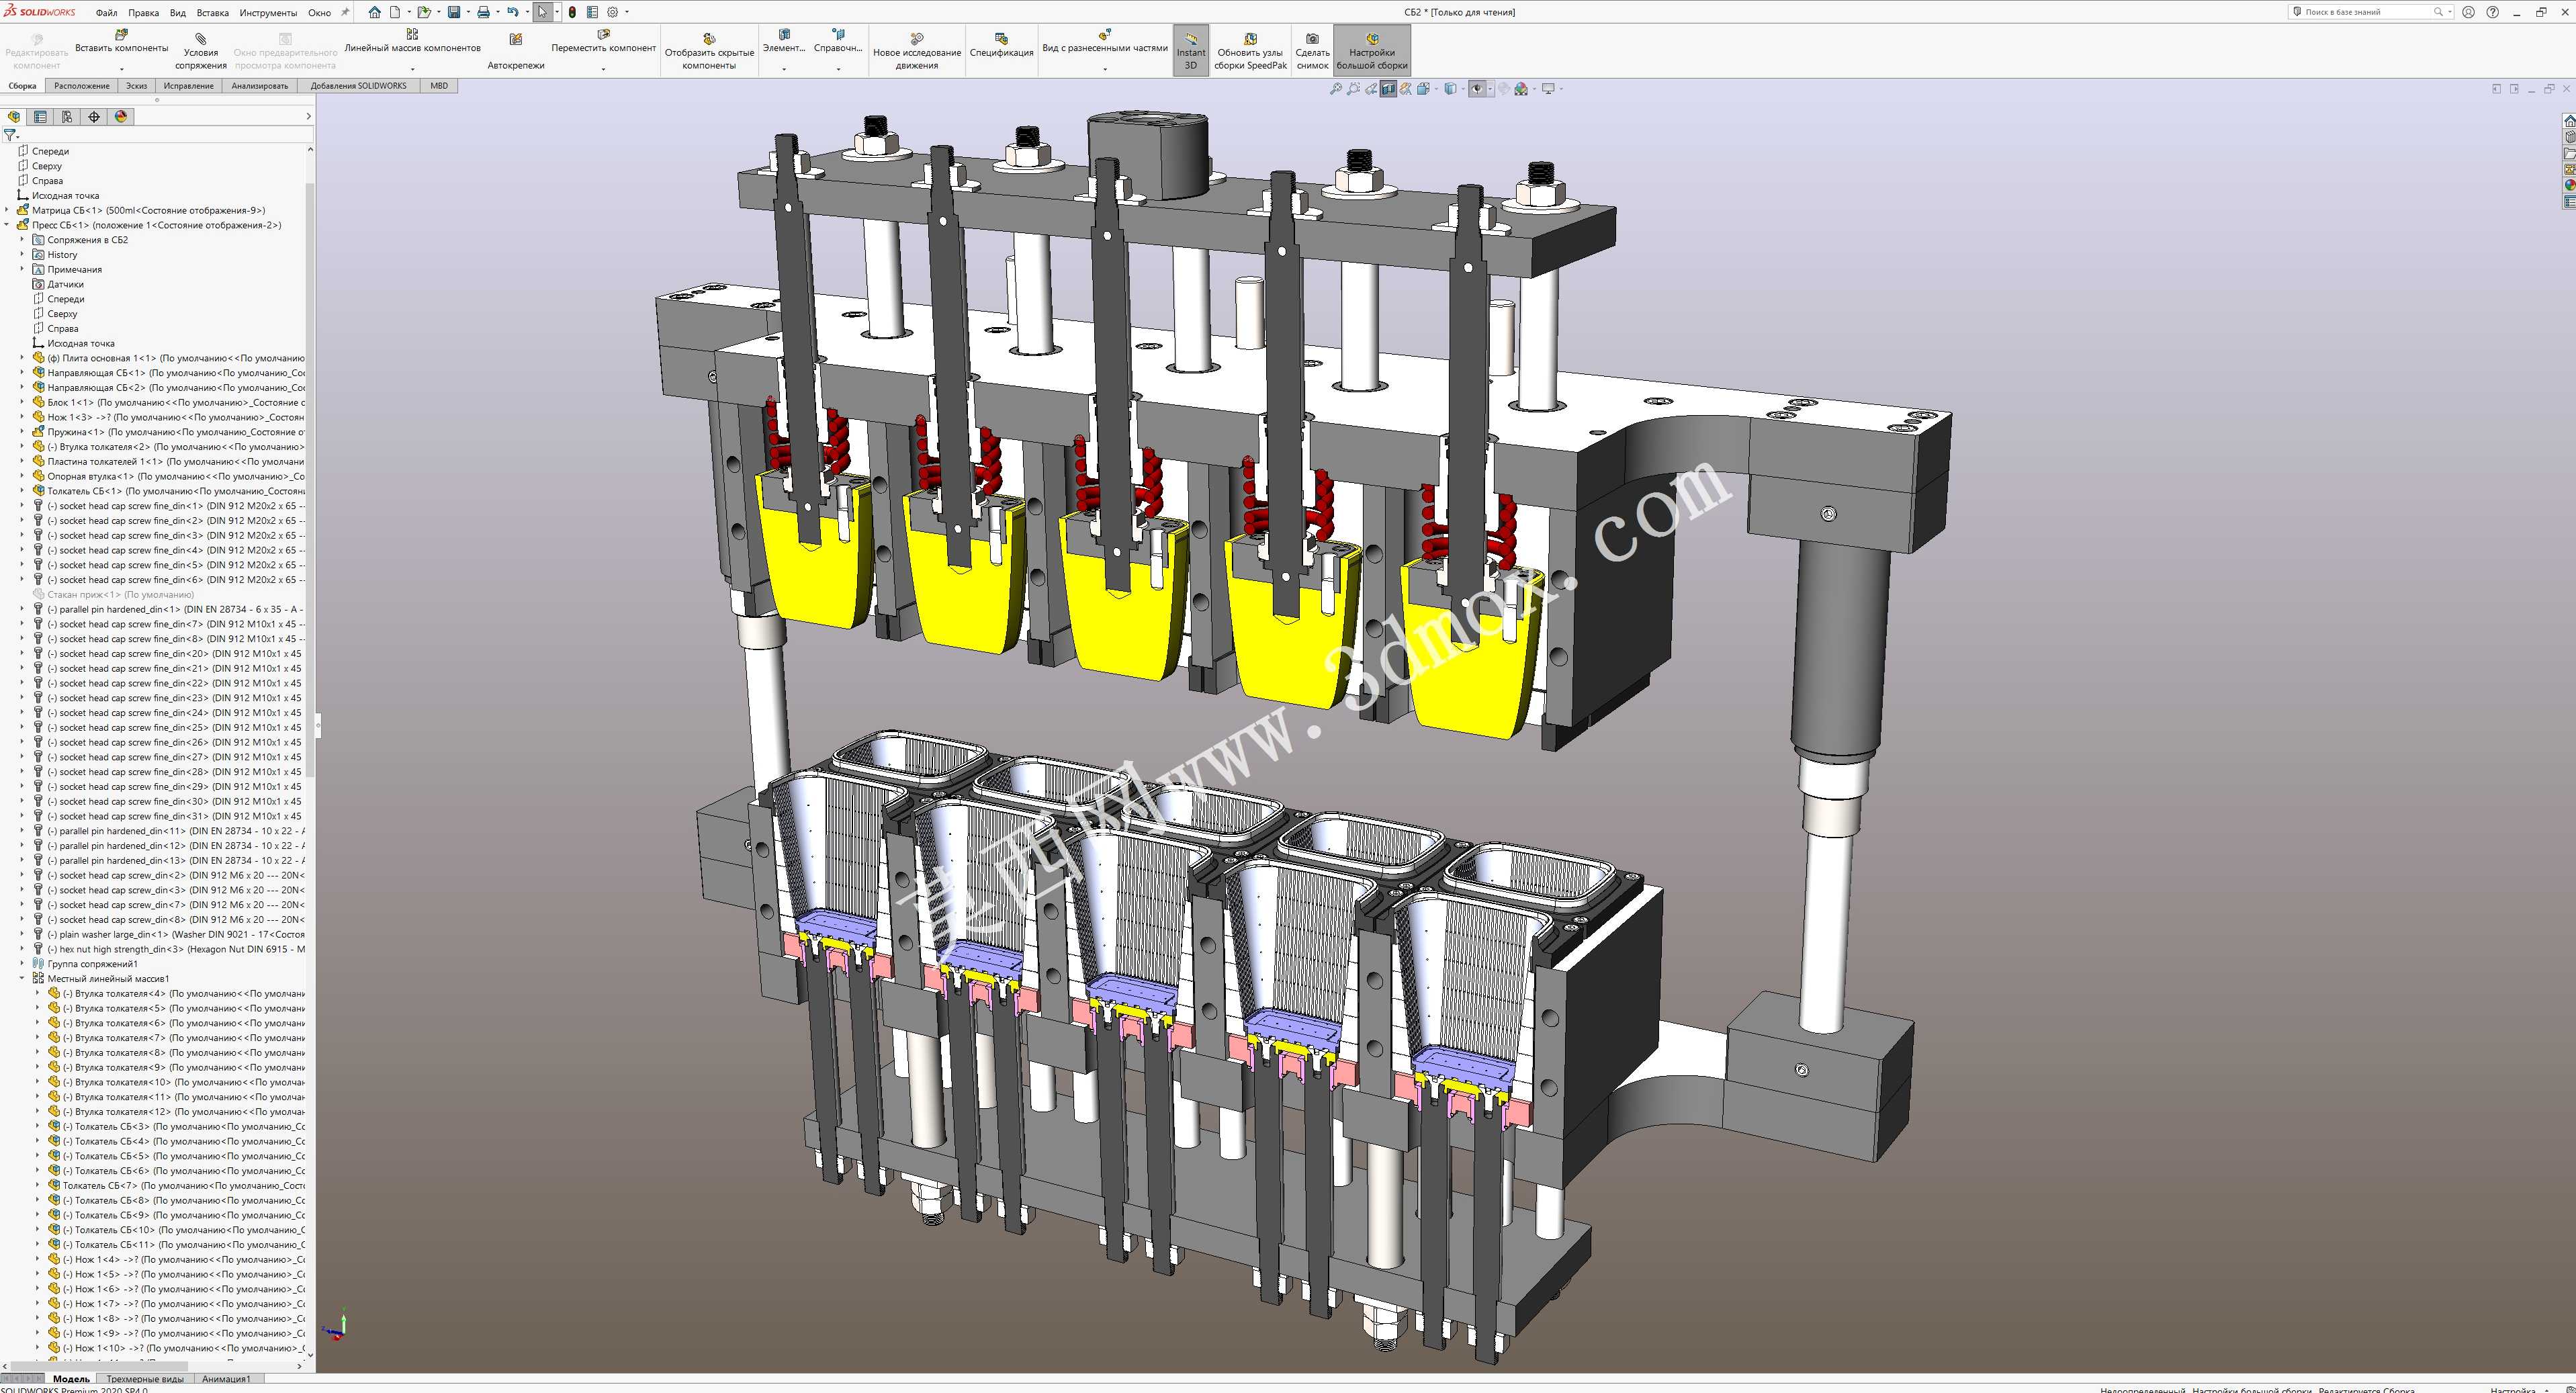Launch Автокрепежи smart fasteners tool

(516, 52)
